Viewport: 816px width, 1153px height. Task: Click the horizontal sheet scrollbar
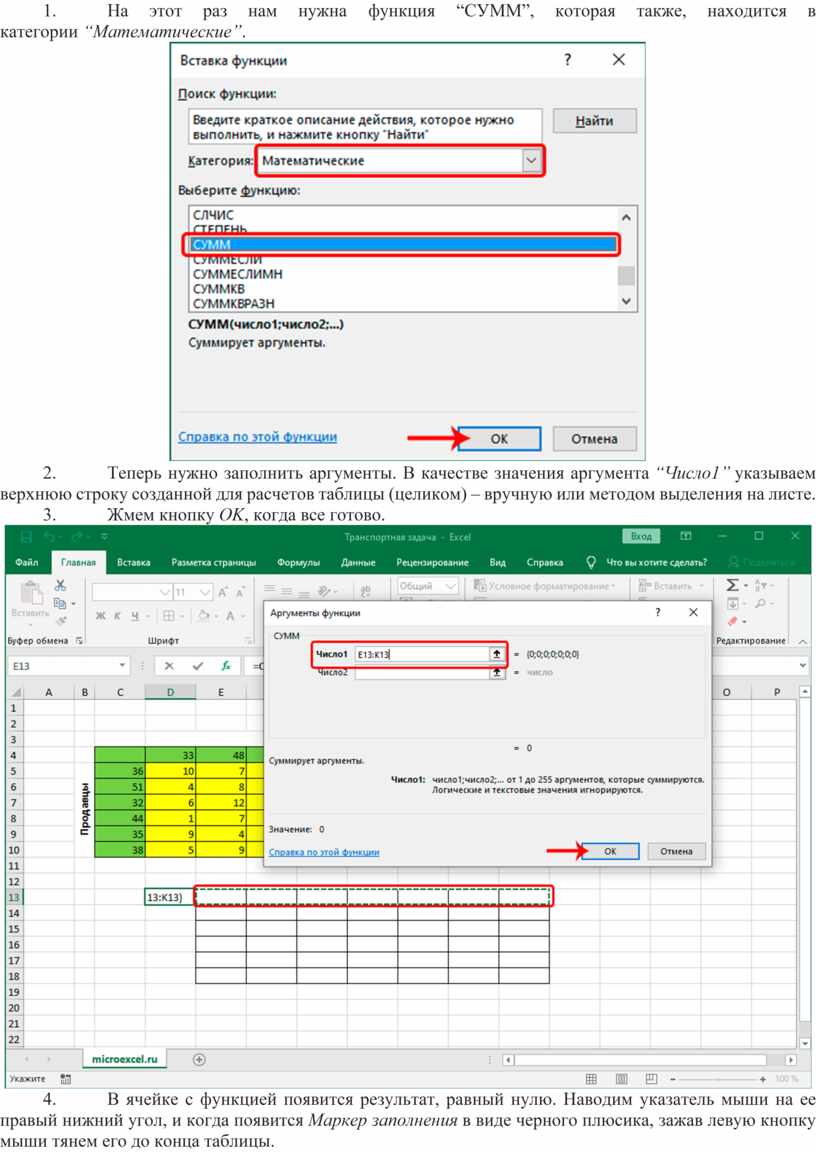[640, 1060]
